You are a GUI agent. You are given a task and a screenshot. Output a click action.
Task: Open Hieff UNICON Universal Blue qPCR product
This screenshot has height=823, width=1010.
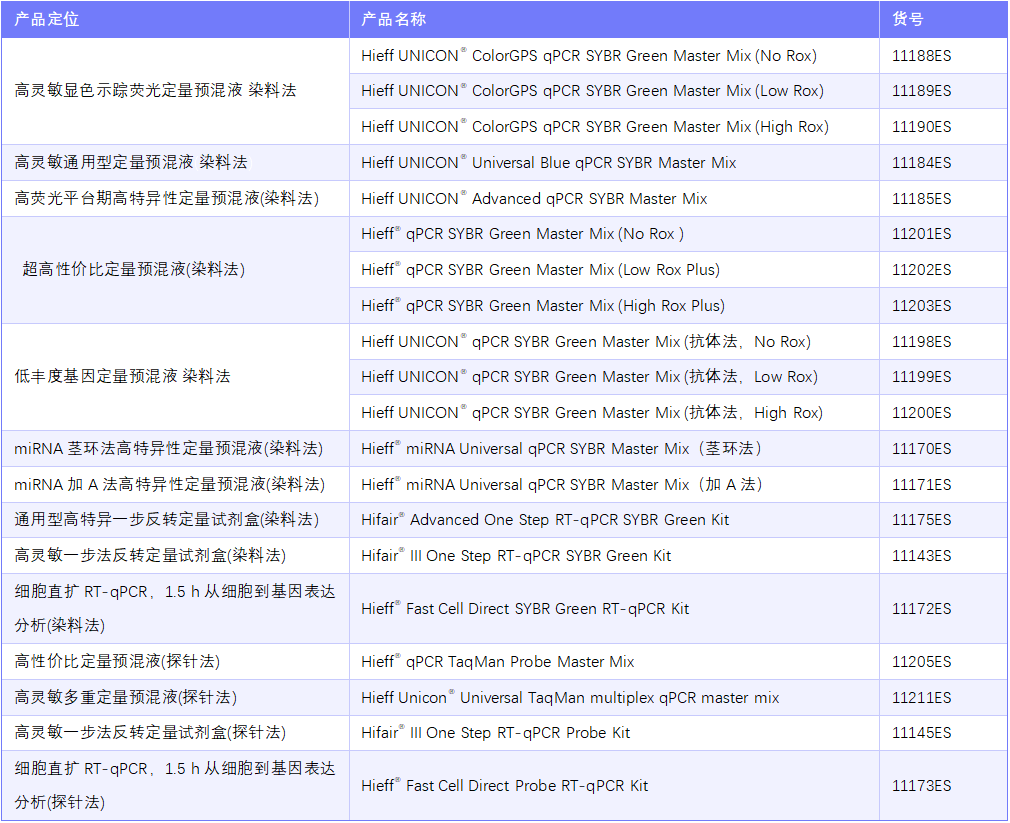[548, 163]
